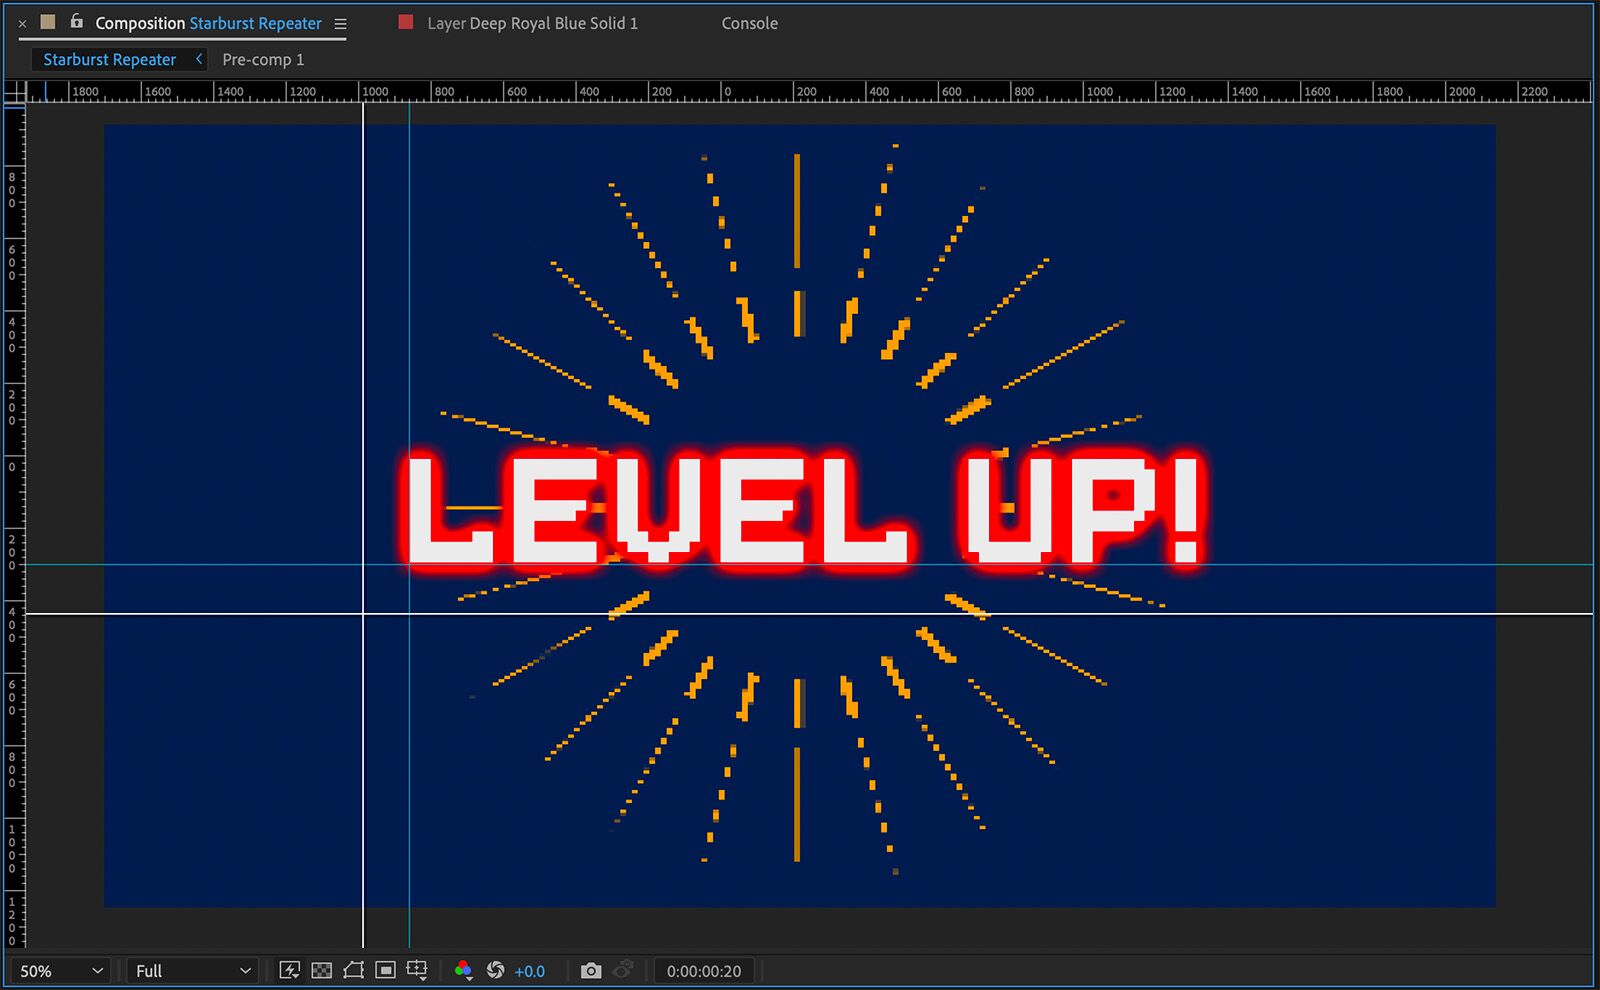Click the Reset Exposure aperture icon
The width and height of the screenshot is (1600, 990).
496,970
